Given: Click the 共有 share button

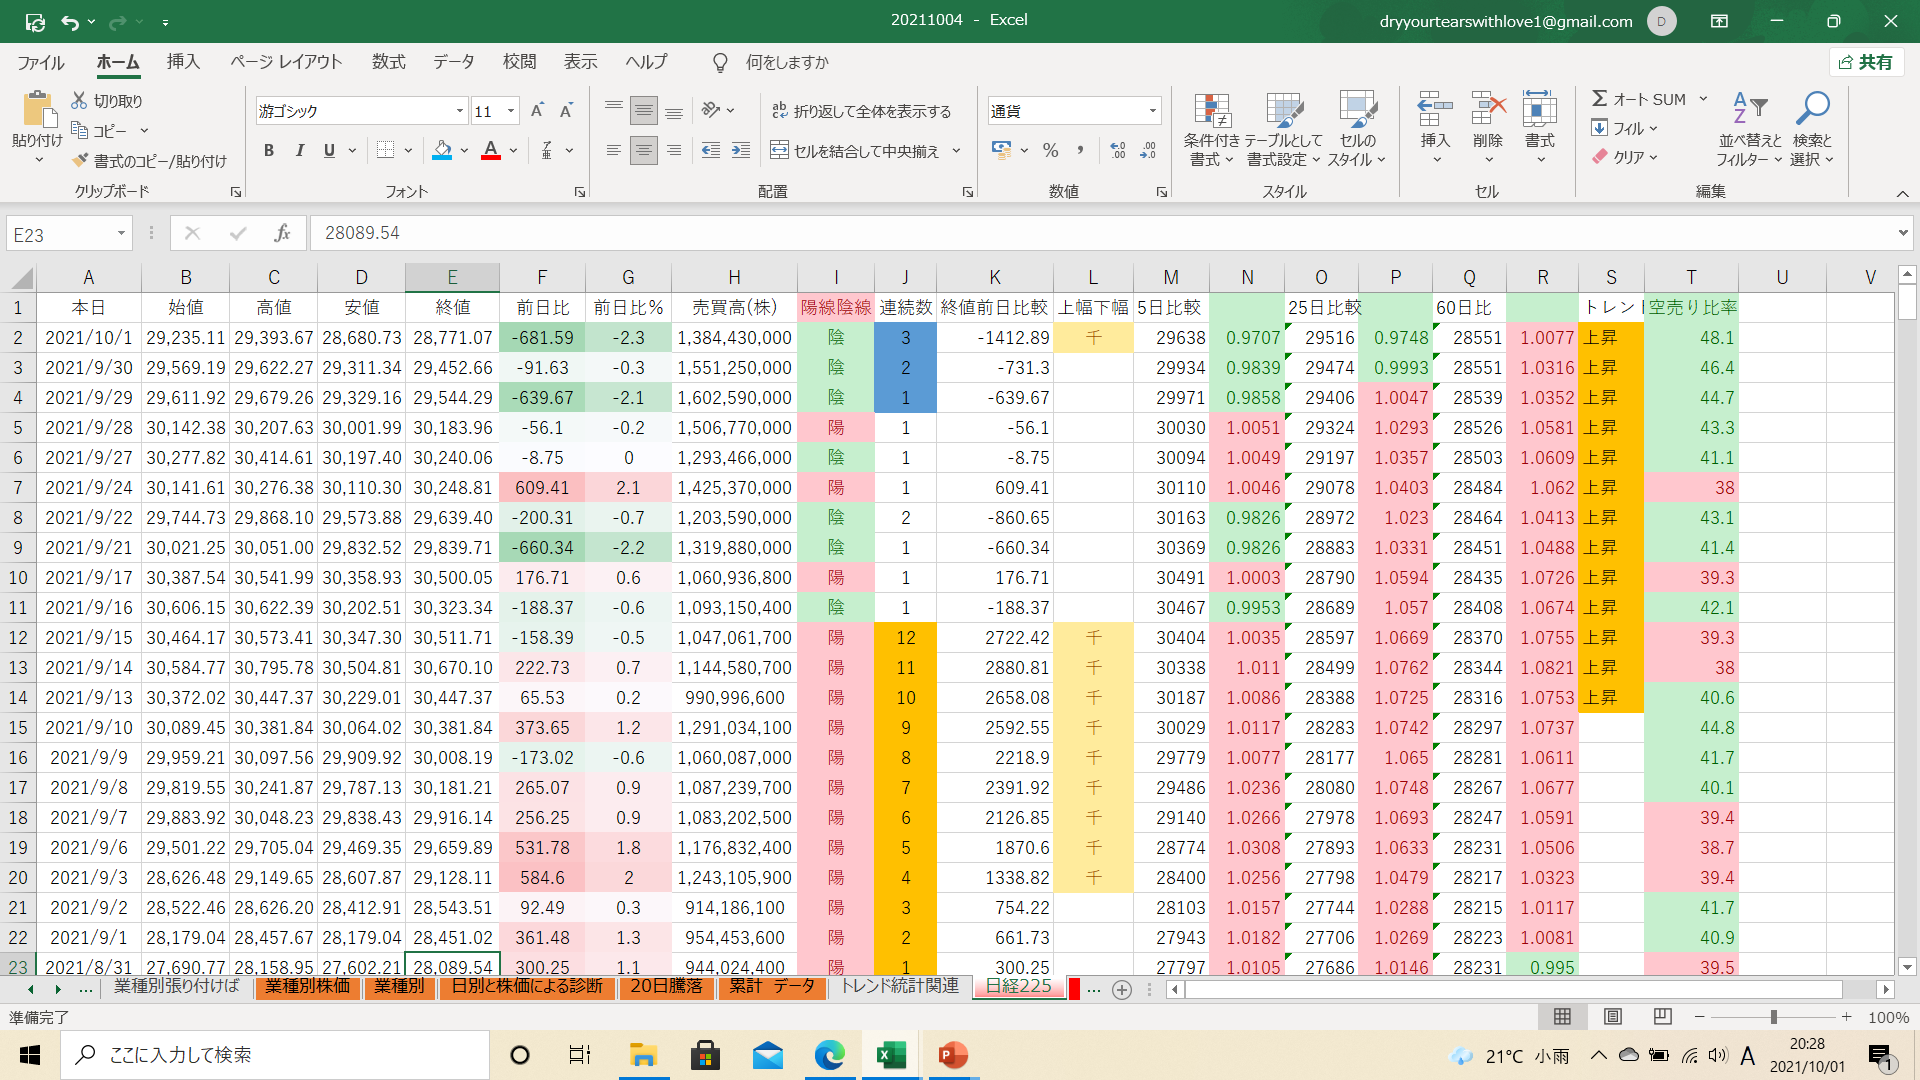Looking at the screenshot, I should point(1866,62).
